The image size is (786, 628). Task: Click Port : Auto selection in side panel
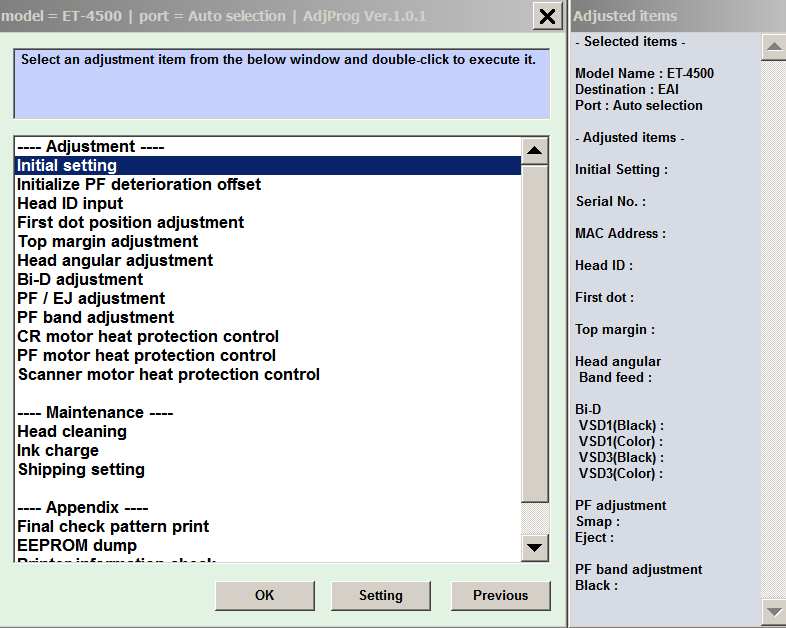639,106
